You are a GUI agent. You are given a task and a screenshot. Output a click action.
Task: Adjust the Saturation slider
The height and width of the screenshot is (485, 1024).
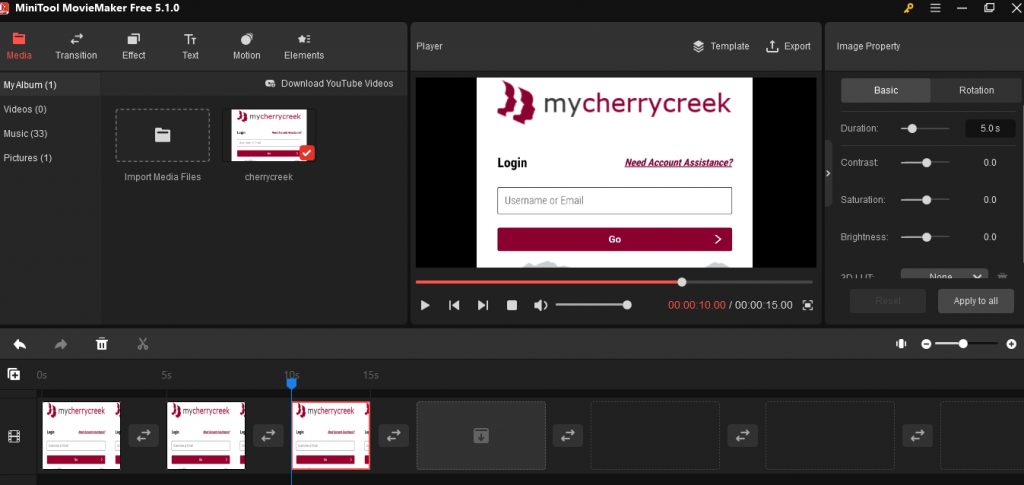click(x=925, y=200)
